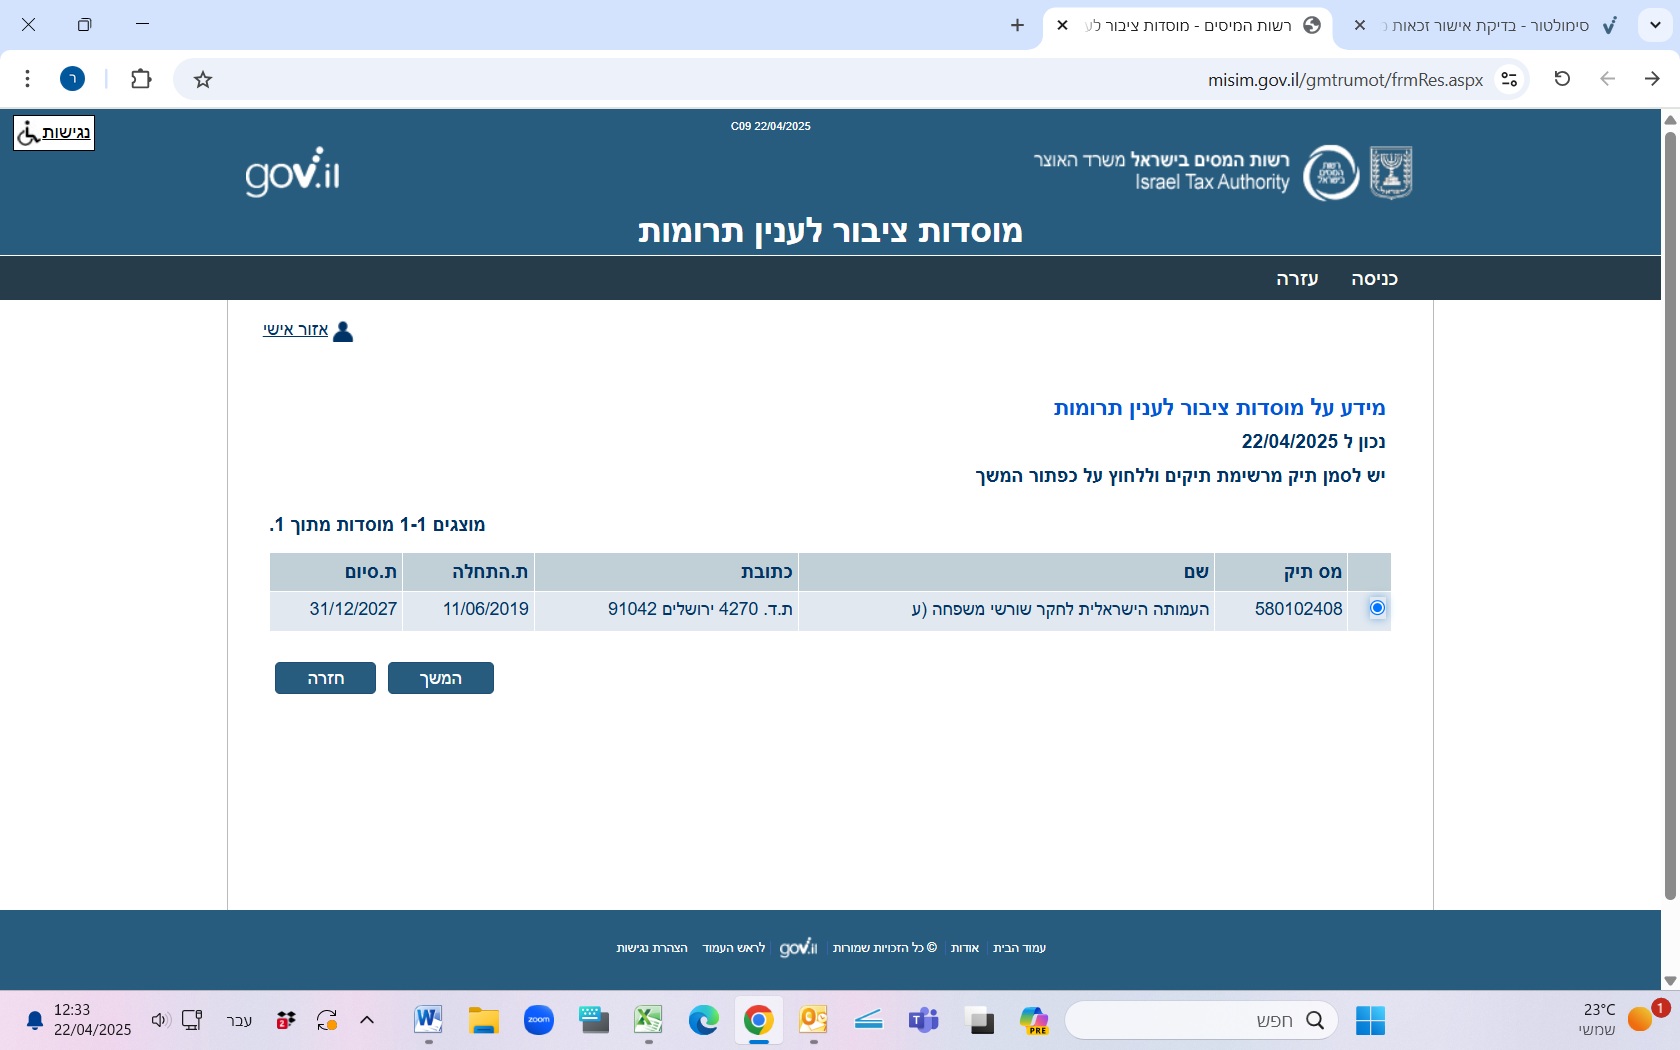
Task: Open the browser extensions puzzle icon
Action: (141, 79)
